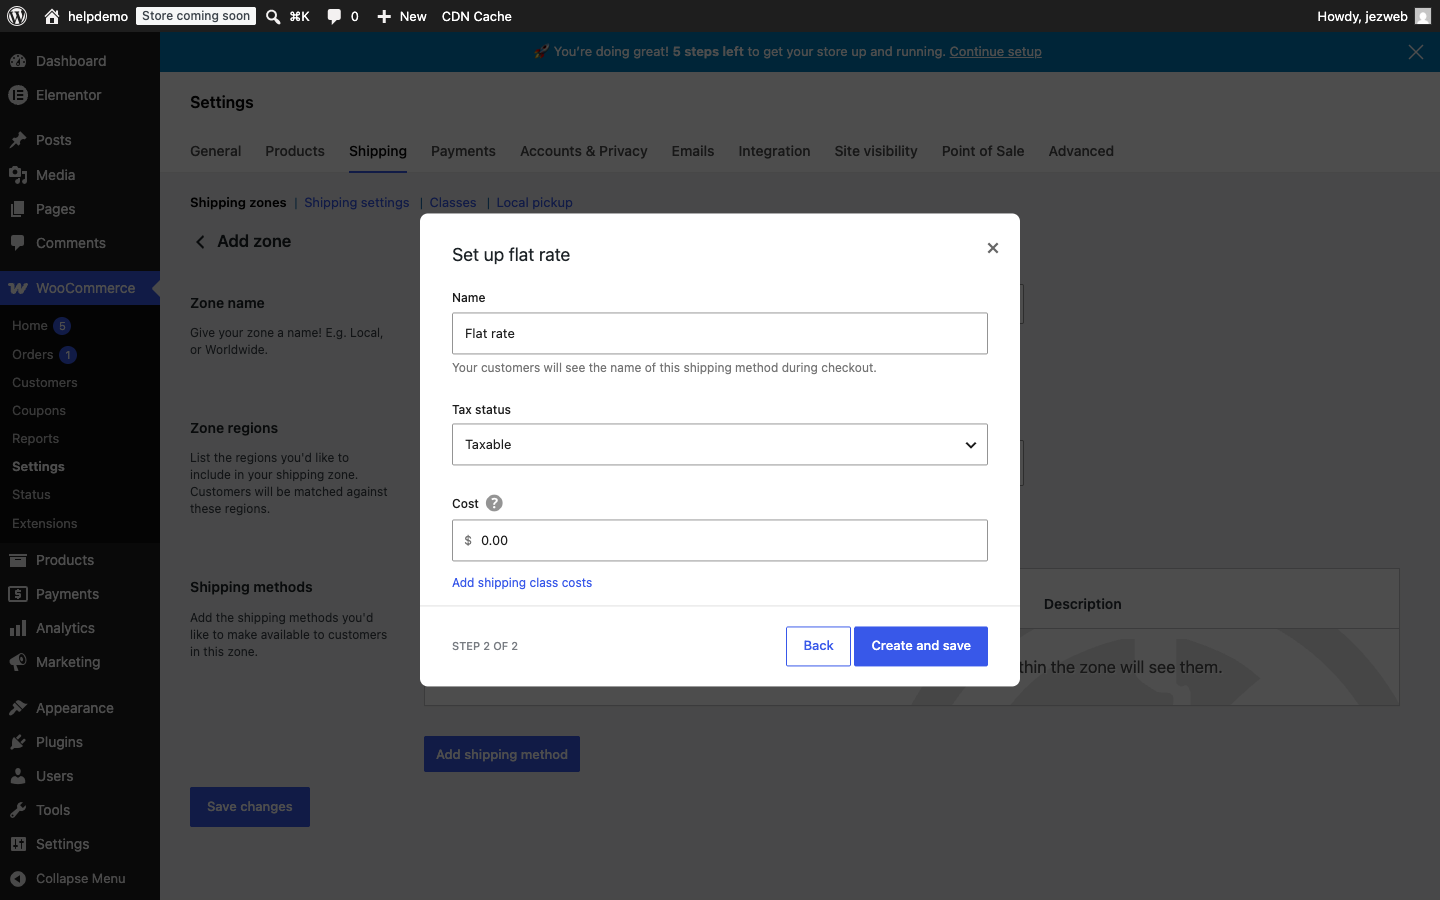The image size is (1440, 900).
Task: Click the Analytics bar chart icon
Action: coord(18,628)
